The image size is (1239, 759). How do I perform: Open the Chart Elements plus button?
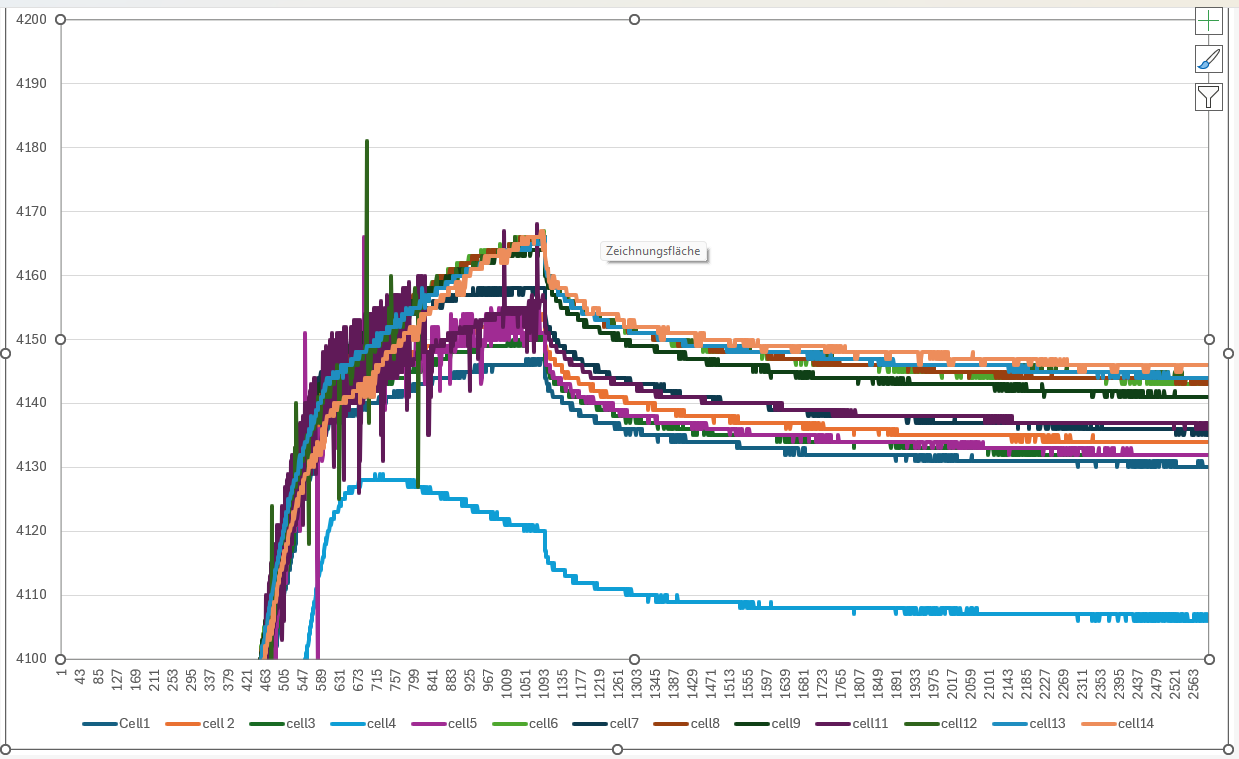point(1209,21)
